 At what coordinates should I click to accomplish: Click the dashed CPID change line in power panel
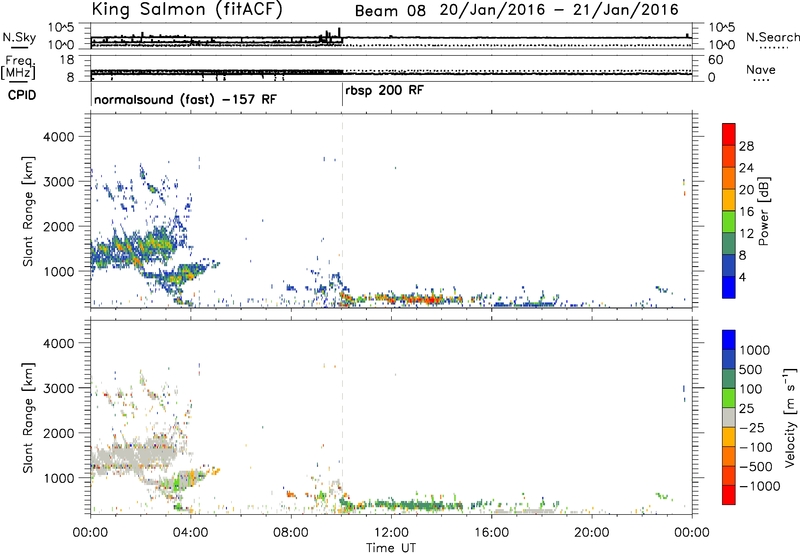click(342, 211)
